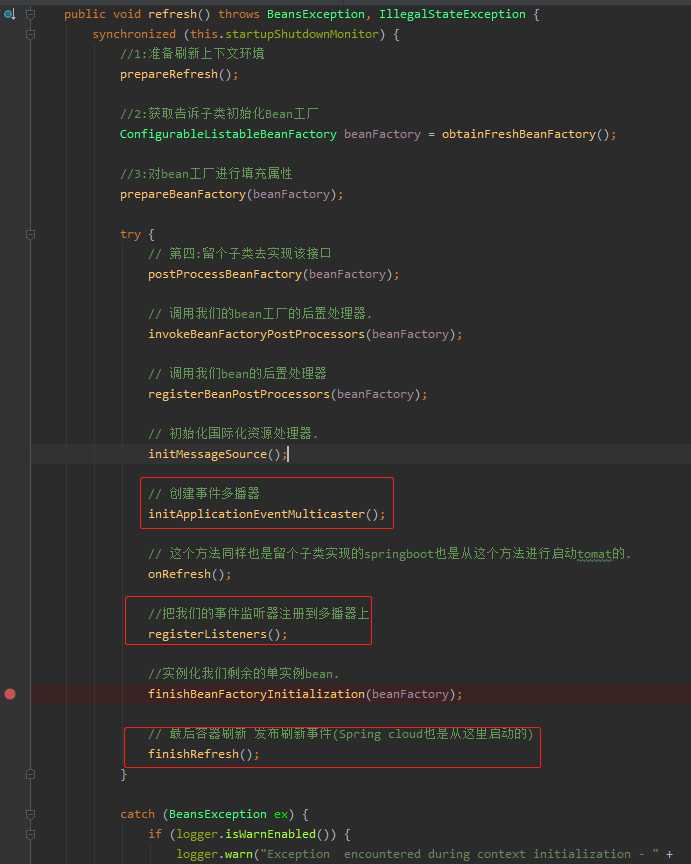Click the try block closing fold marker
Viewport: 691px width, 864px height.
pyautogui.click(x=31, y=774)
